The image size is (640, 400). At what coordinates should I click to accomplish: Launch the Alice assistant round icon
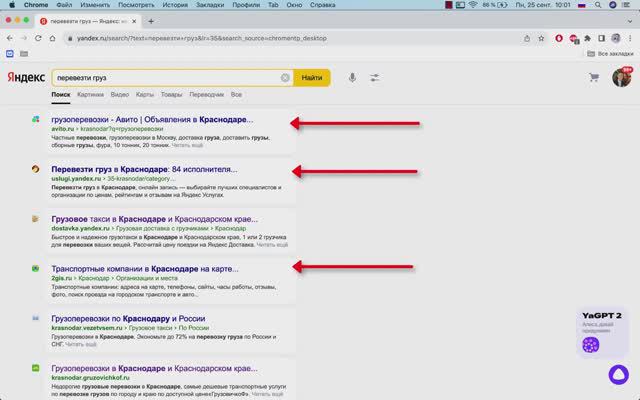pos(618,374)
